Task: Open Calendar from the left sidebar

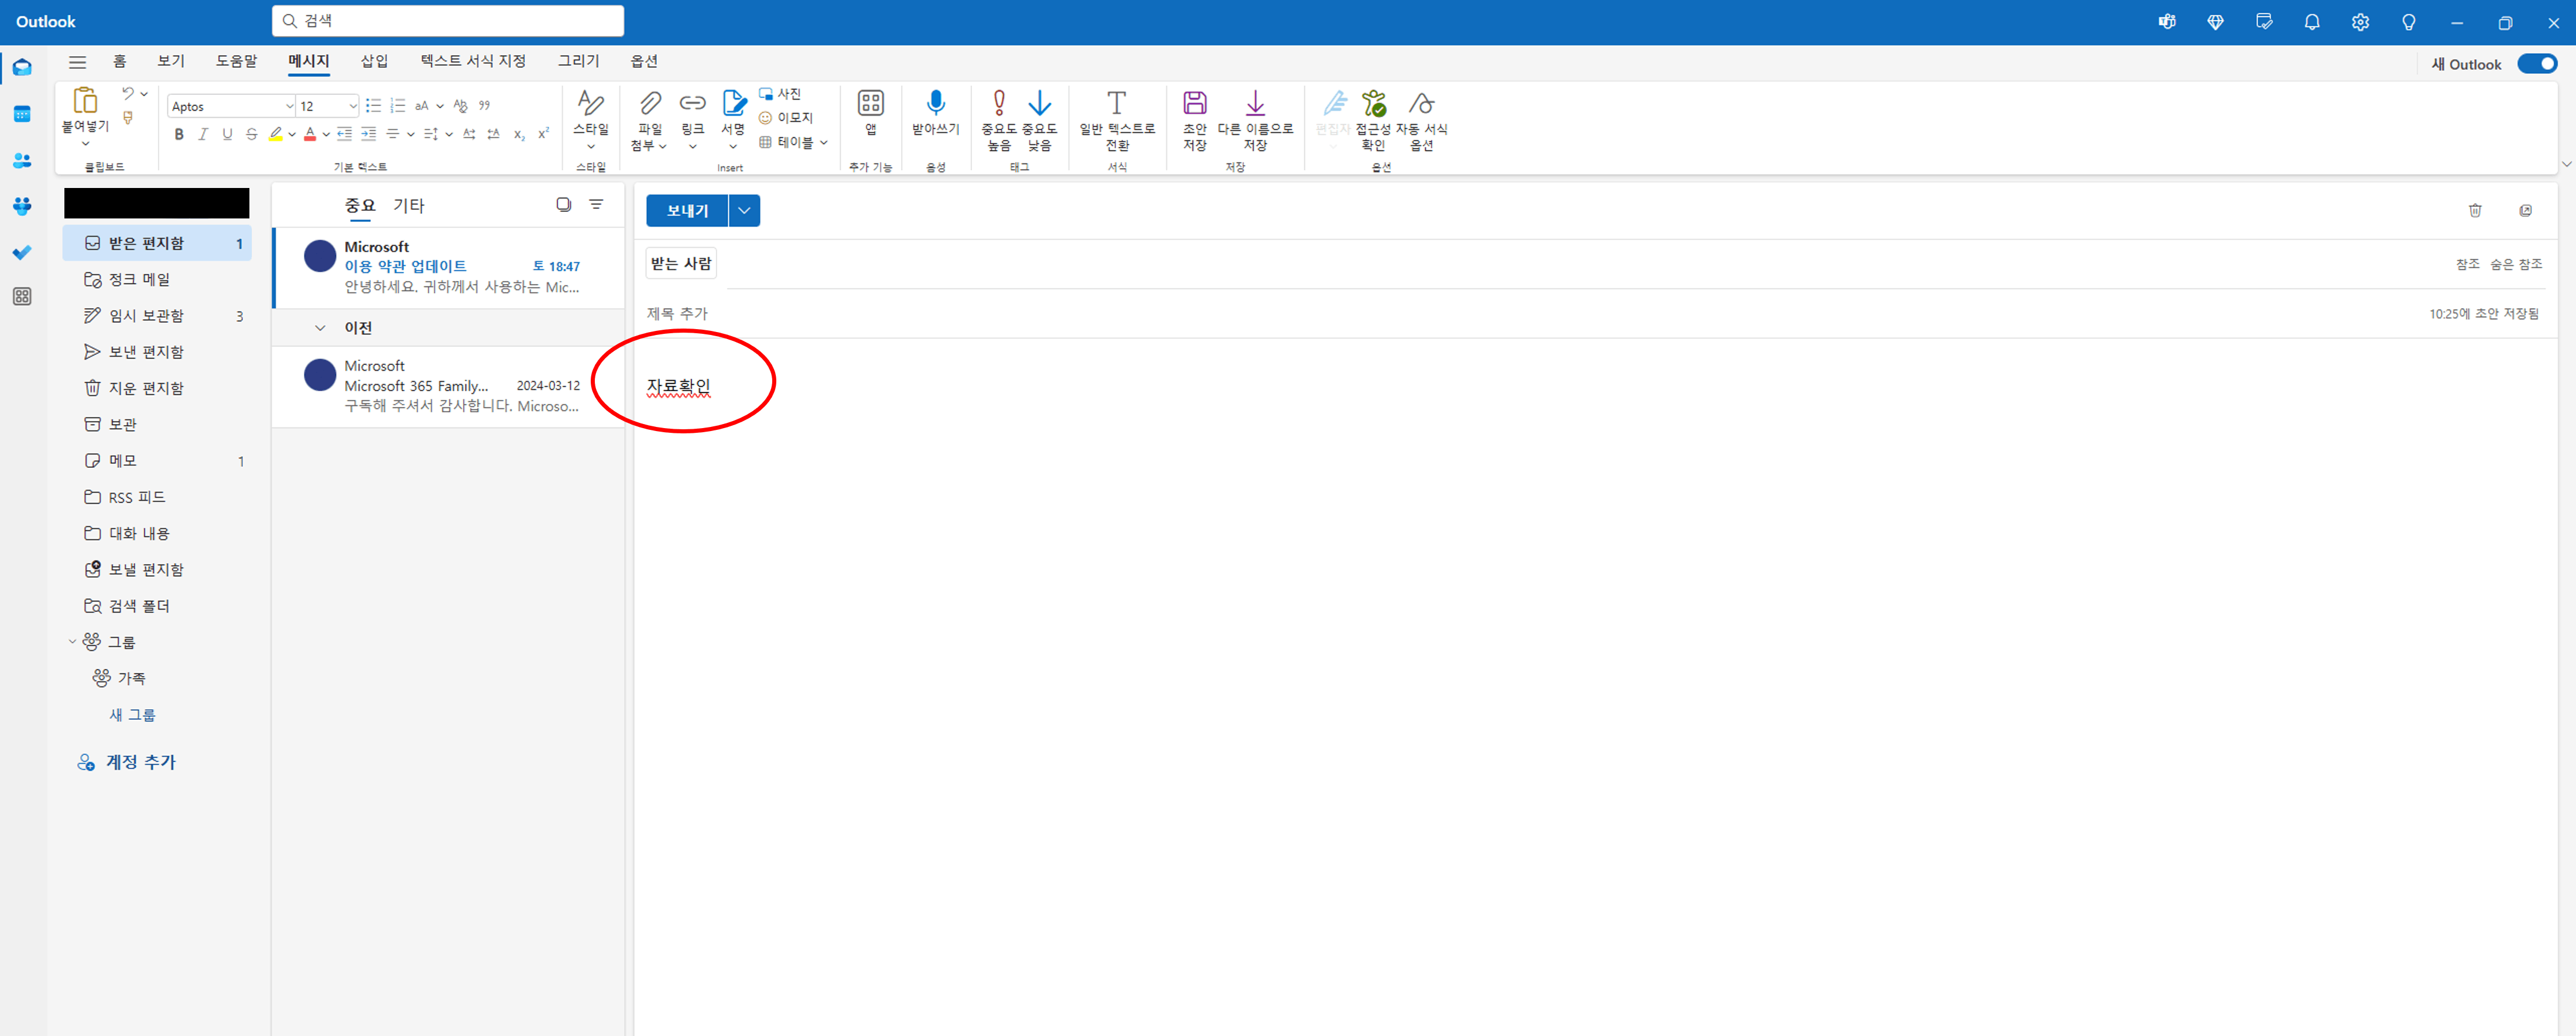Action: pos(22,114)
